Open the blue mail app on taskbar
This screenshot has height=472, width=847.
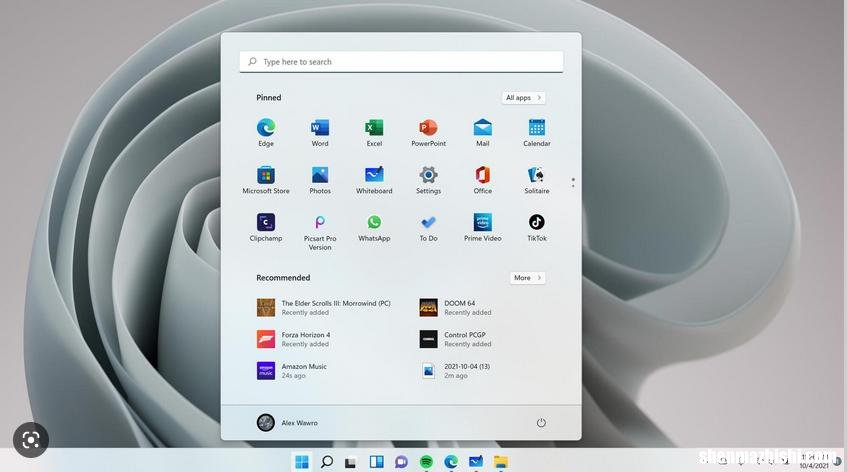(476, 462)
